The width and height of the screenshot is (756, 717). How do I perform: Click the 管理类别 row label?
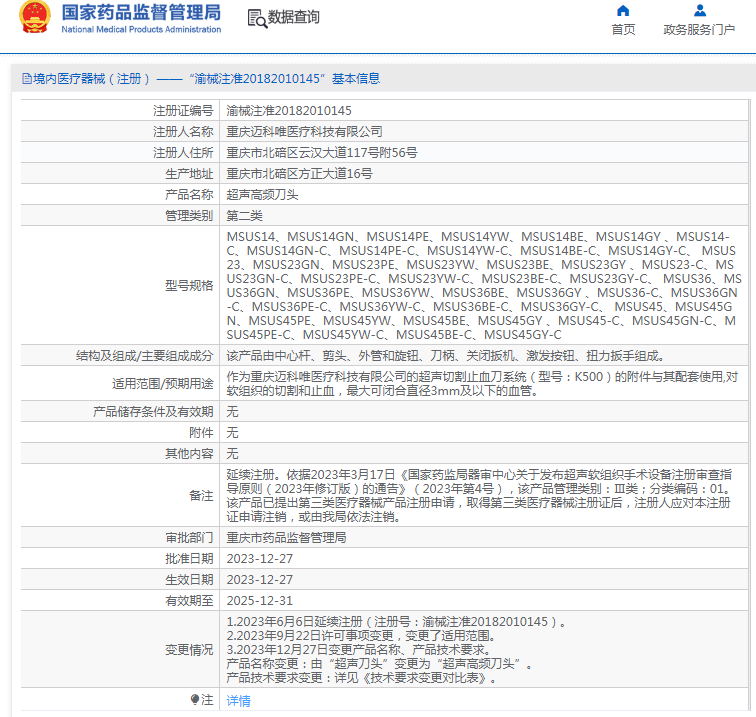point(189,216)
